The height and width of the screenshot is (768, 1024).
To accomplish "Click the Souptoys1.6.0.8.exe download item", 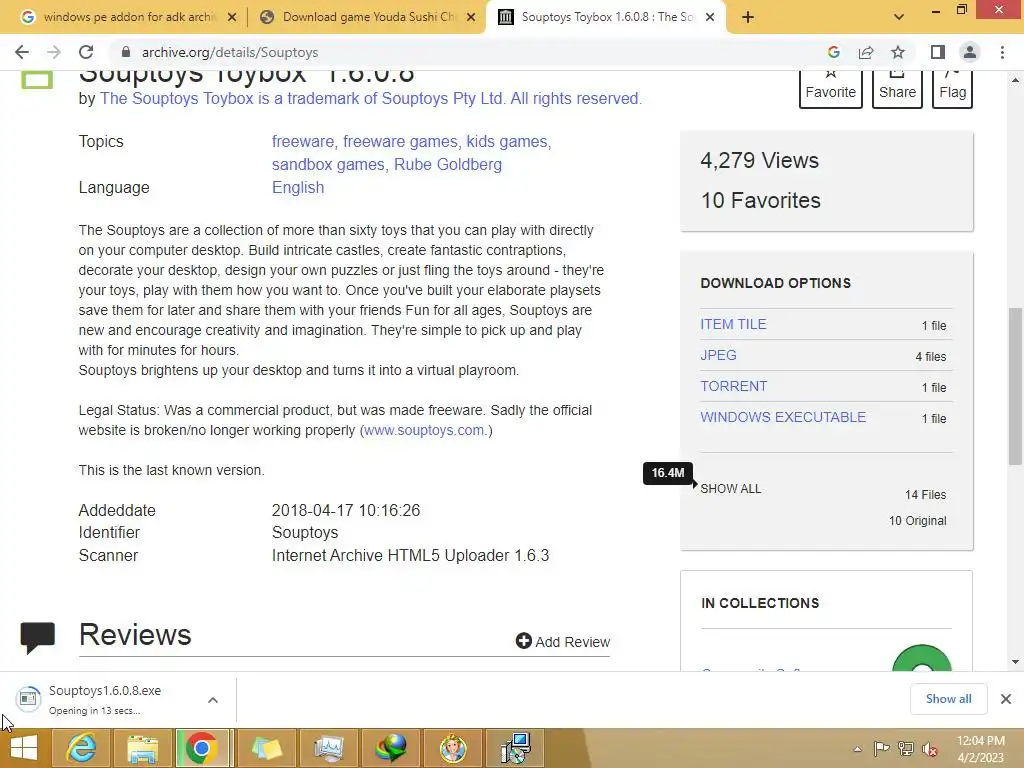I will (104, 699).
